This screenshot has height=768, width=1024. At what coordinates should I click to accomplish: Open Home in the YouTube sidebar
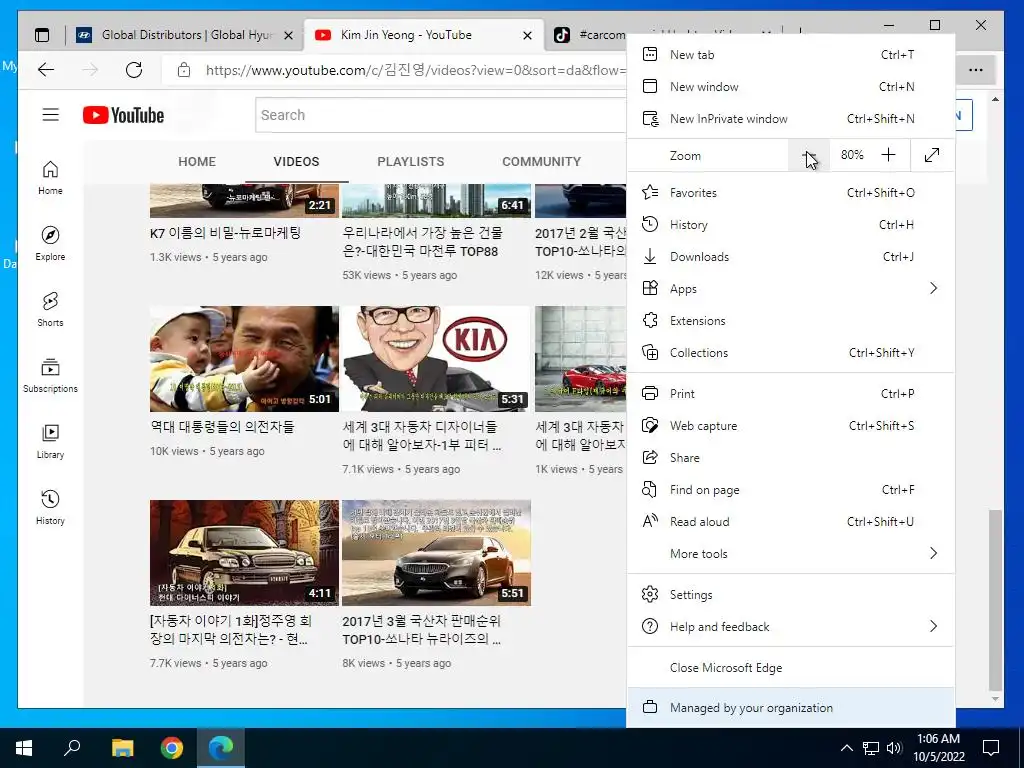click(x=50, y=178)
